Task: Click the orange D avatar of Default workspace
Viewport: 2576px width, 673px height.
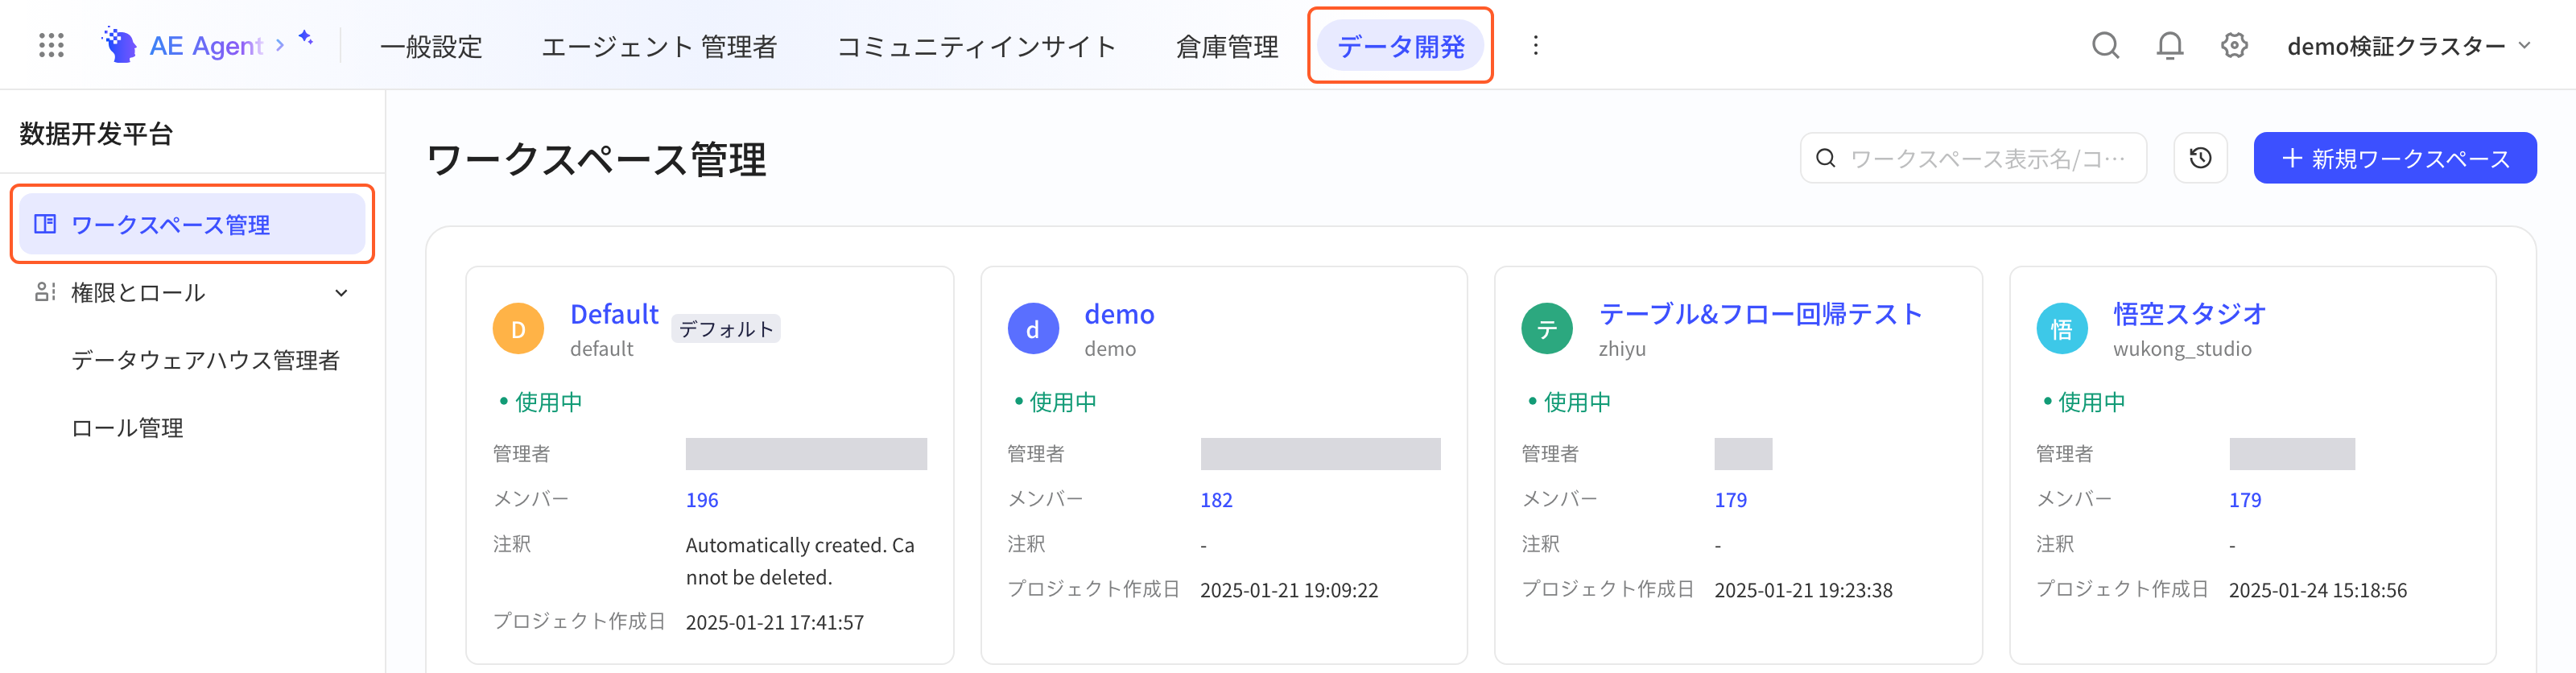Action: pos(518,329)
